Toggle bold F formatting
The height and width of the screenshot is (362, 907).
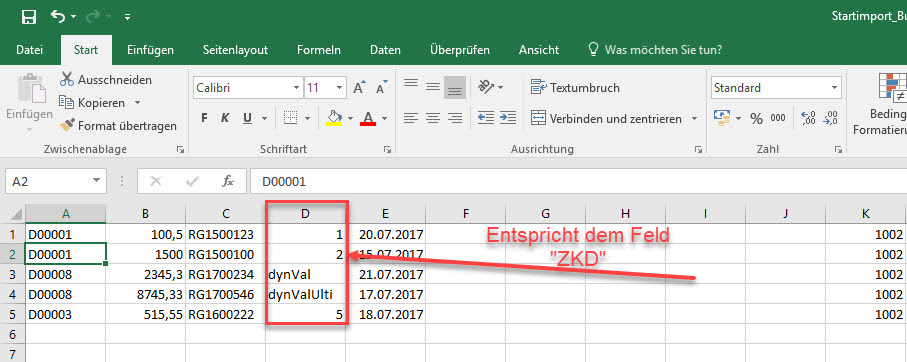point(204,119)
